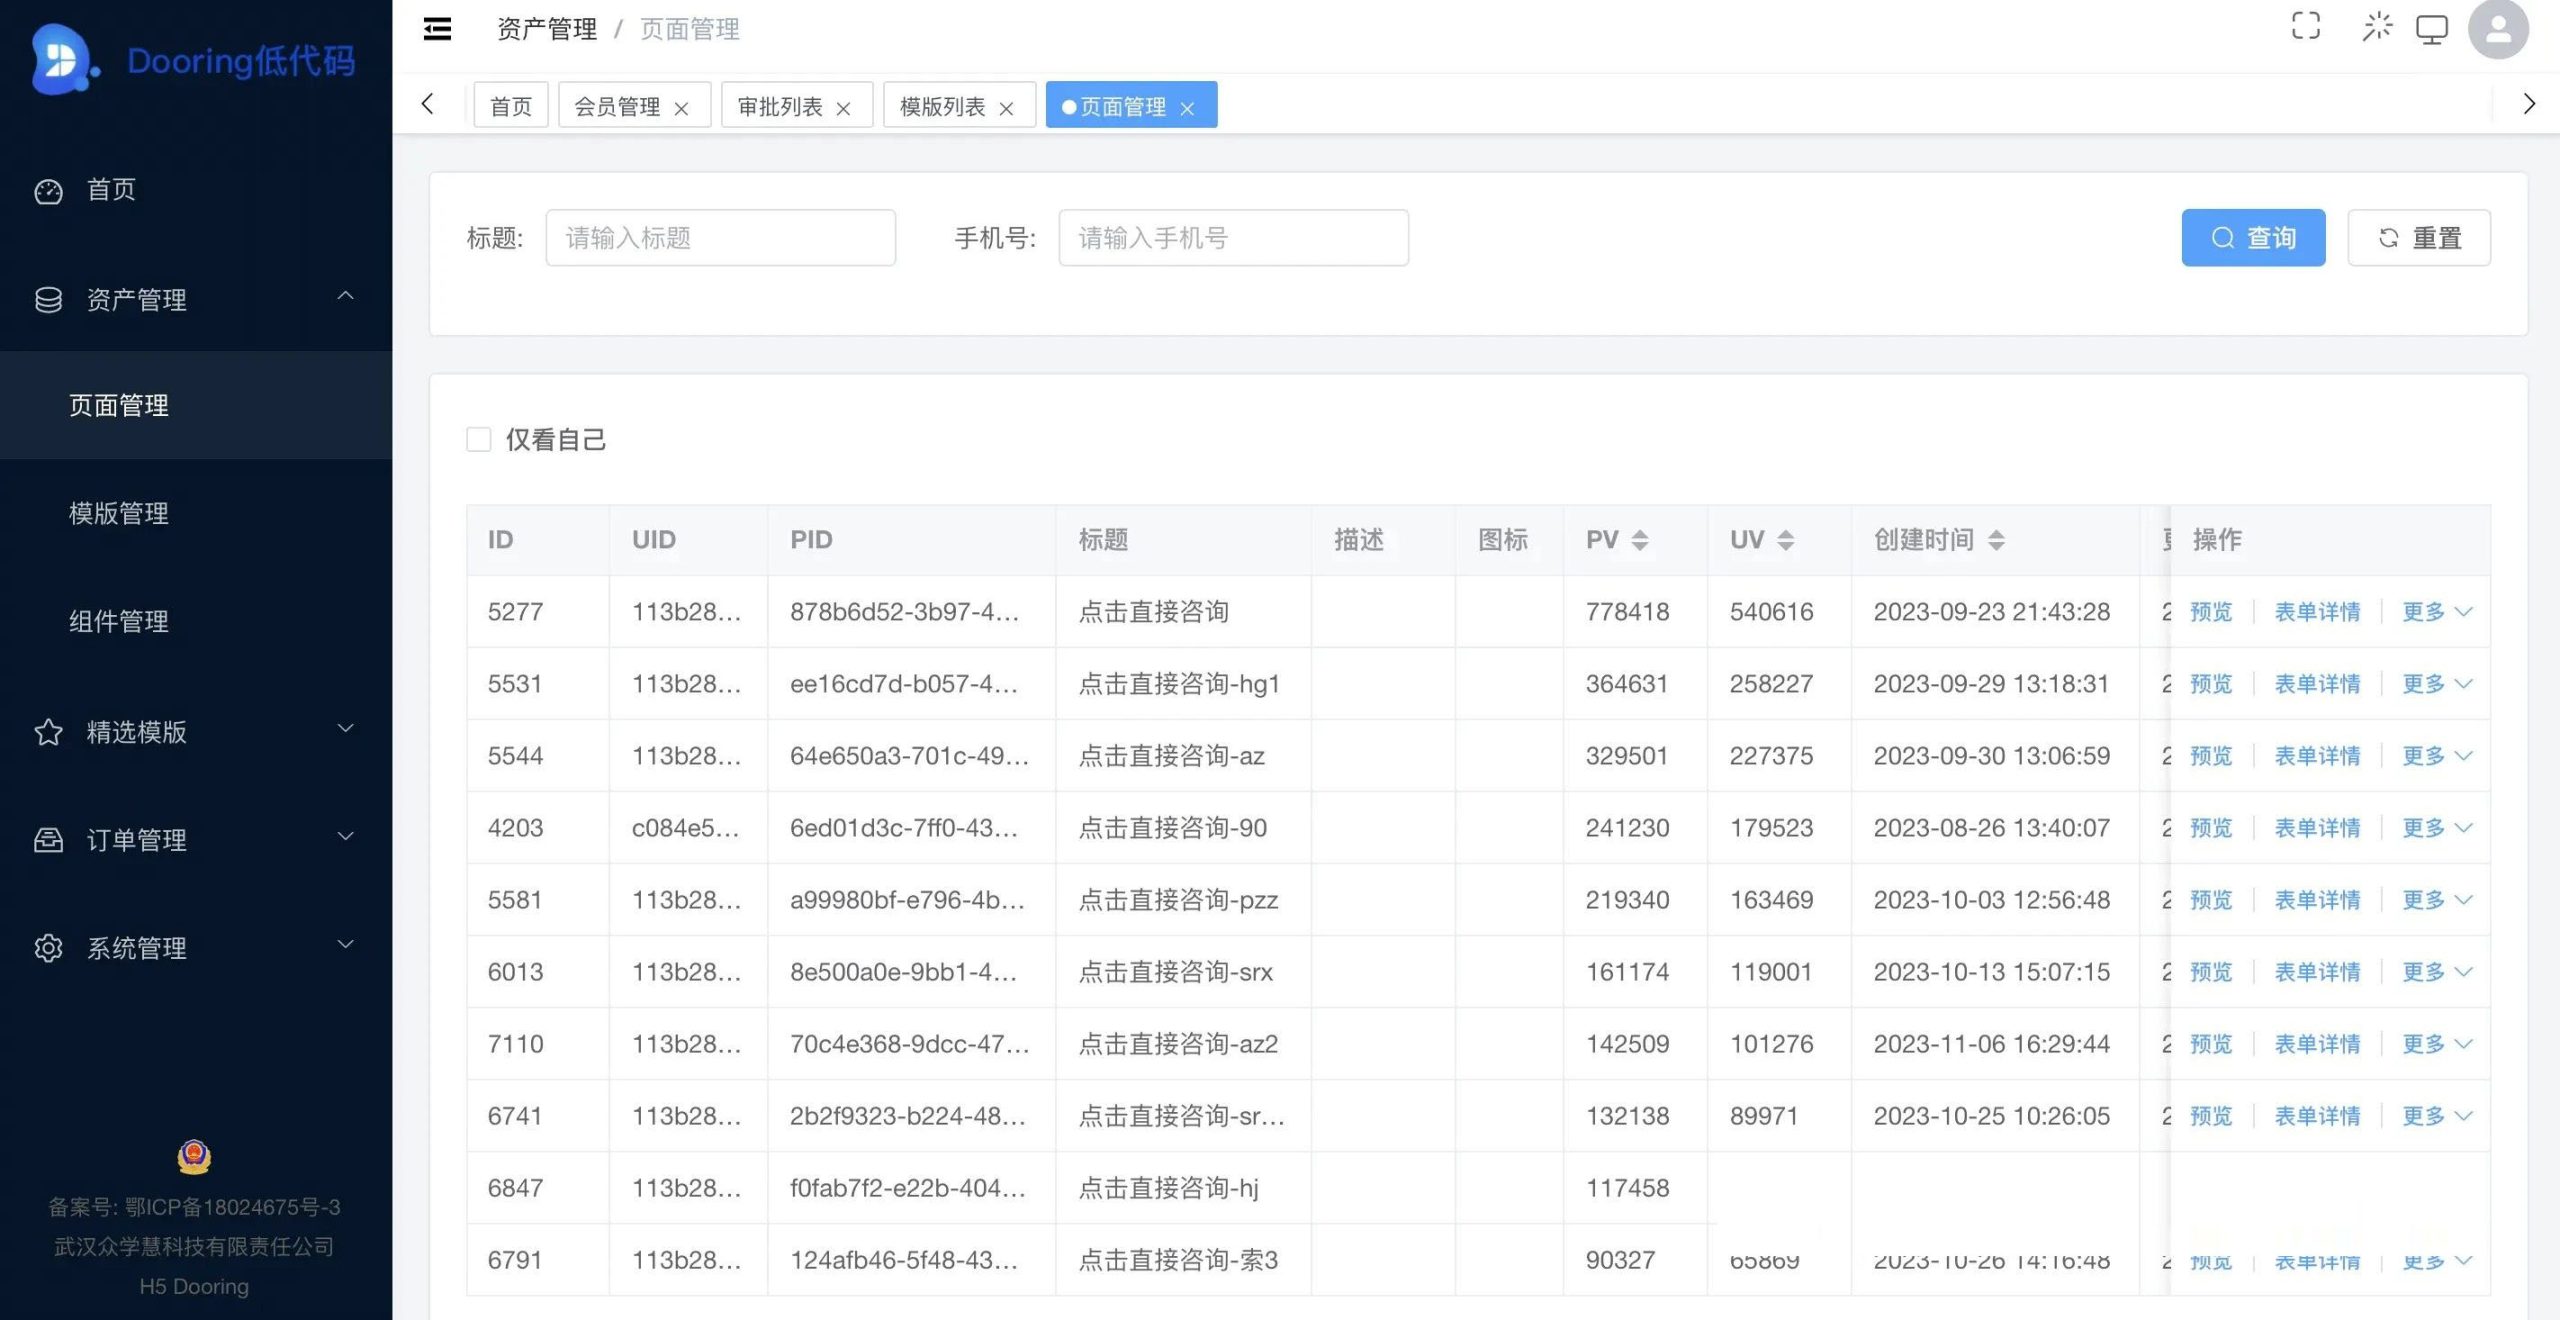Open the user avatar profile icon
The image size is (2560, 1320).
[x=2497, y=29]
